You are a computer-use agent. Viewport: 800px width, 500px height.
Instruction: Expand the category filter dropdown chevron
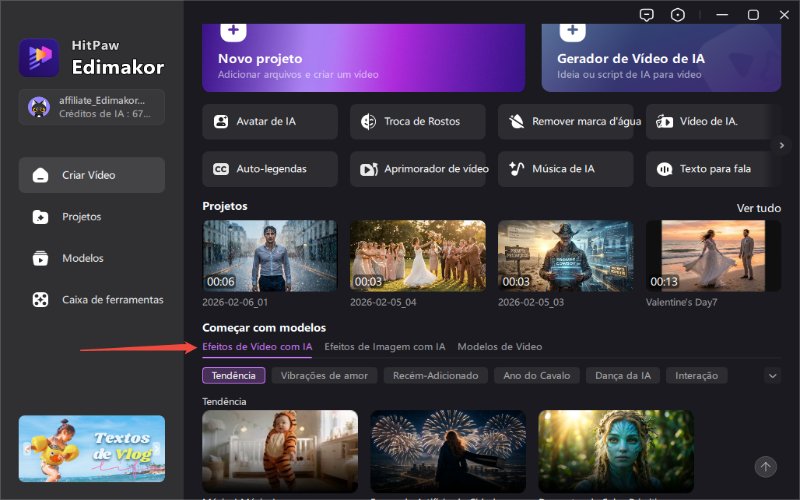point(772,376)
